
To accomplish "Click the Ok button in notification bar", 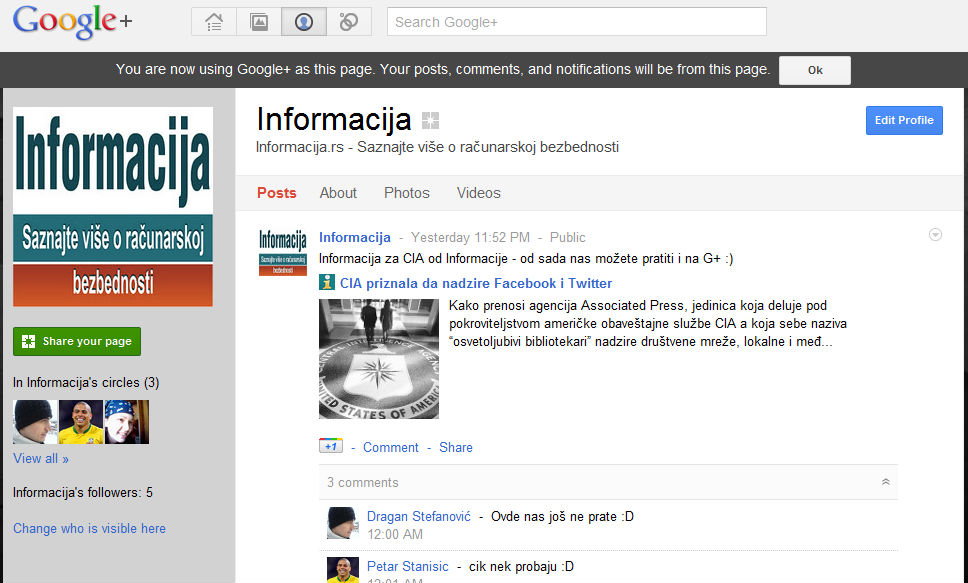I will [x=815, y=70].
